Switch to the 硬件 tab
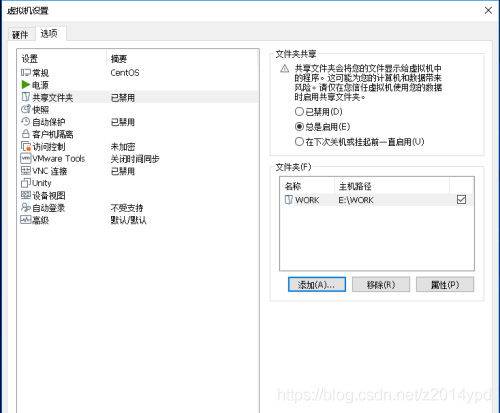The image size is (500, 413). (20, 34)
